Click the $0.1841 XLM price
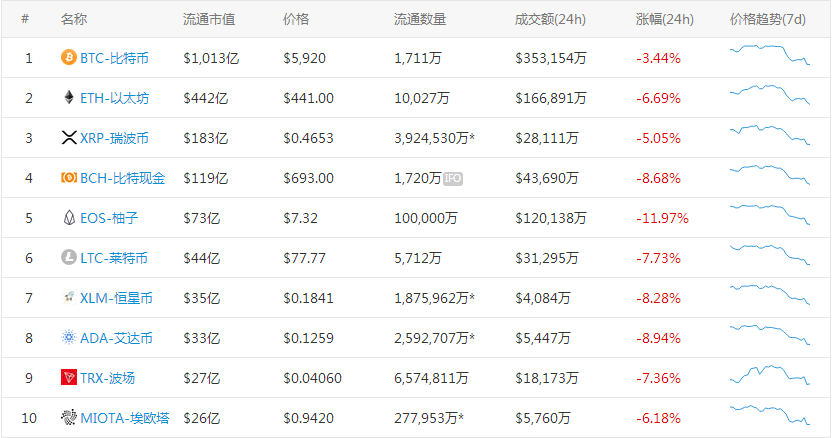Viewport: 833px width, 438px height. point(308,298)
